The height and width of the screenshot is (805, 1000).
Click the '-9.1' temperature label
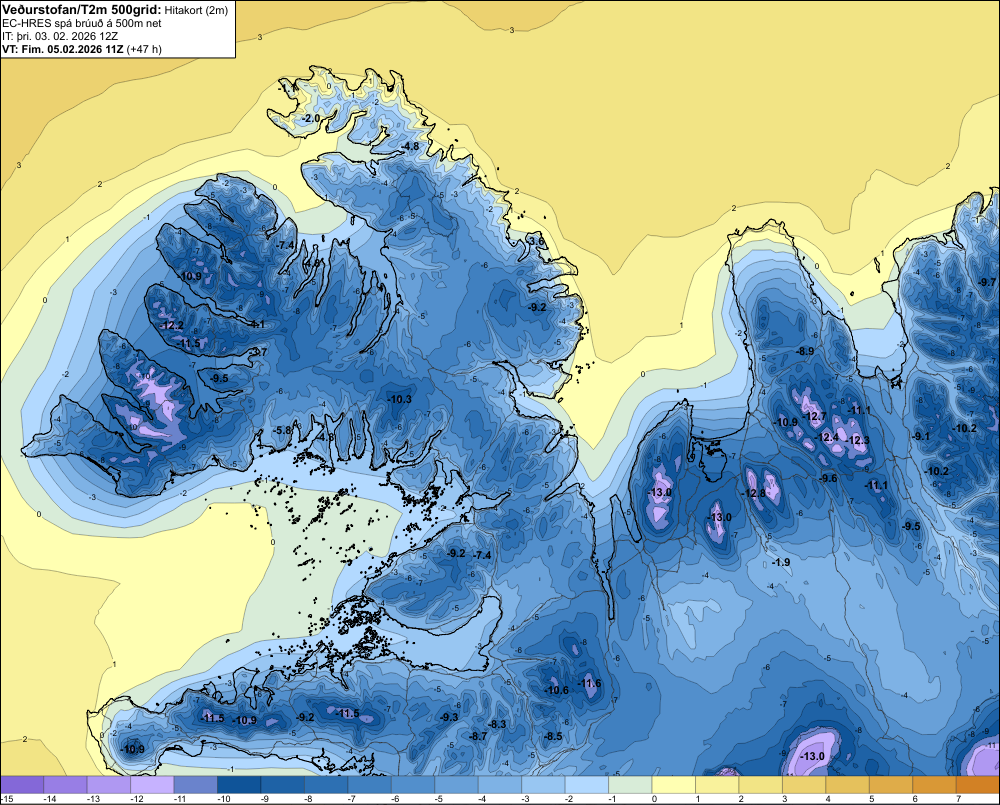(921, 436)
